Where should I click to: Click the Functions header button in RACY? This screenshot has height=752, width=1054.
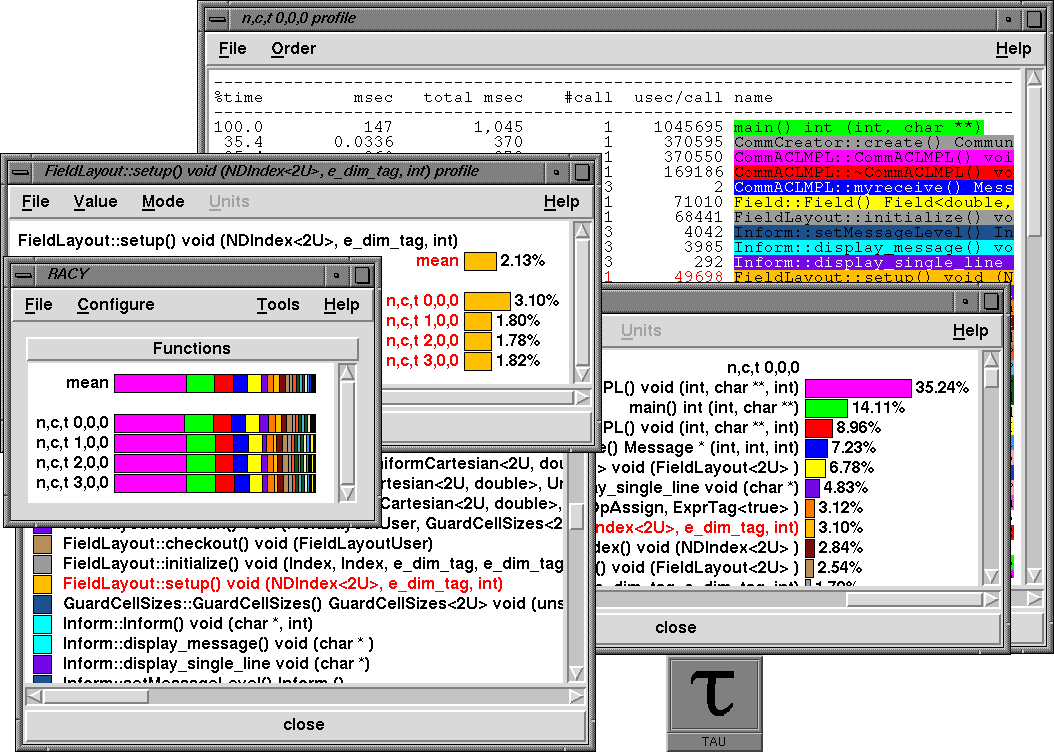click(x=192, y=348)
